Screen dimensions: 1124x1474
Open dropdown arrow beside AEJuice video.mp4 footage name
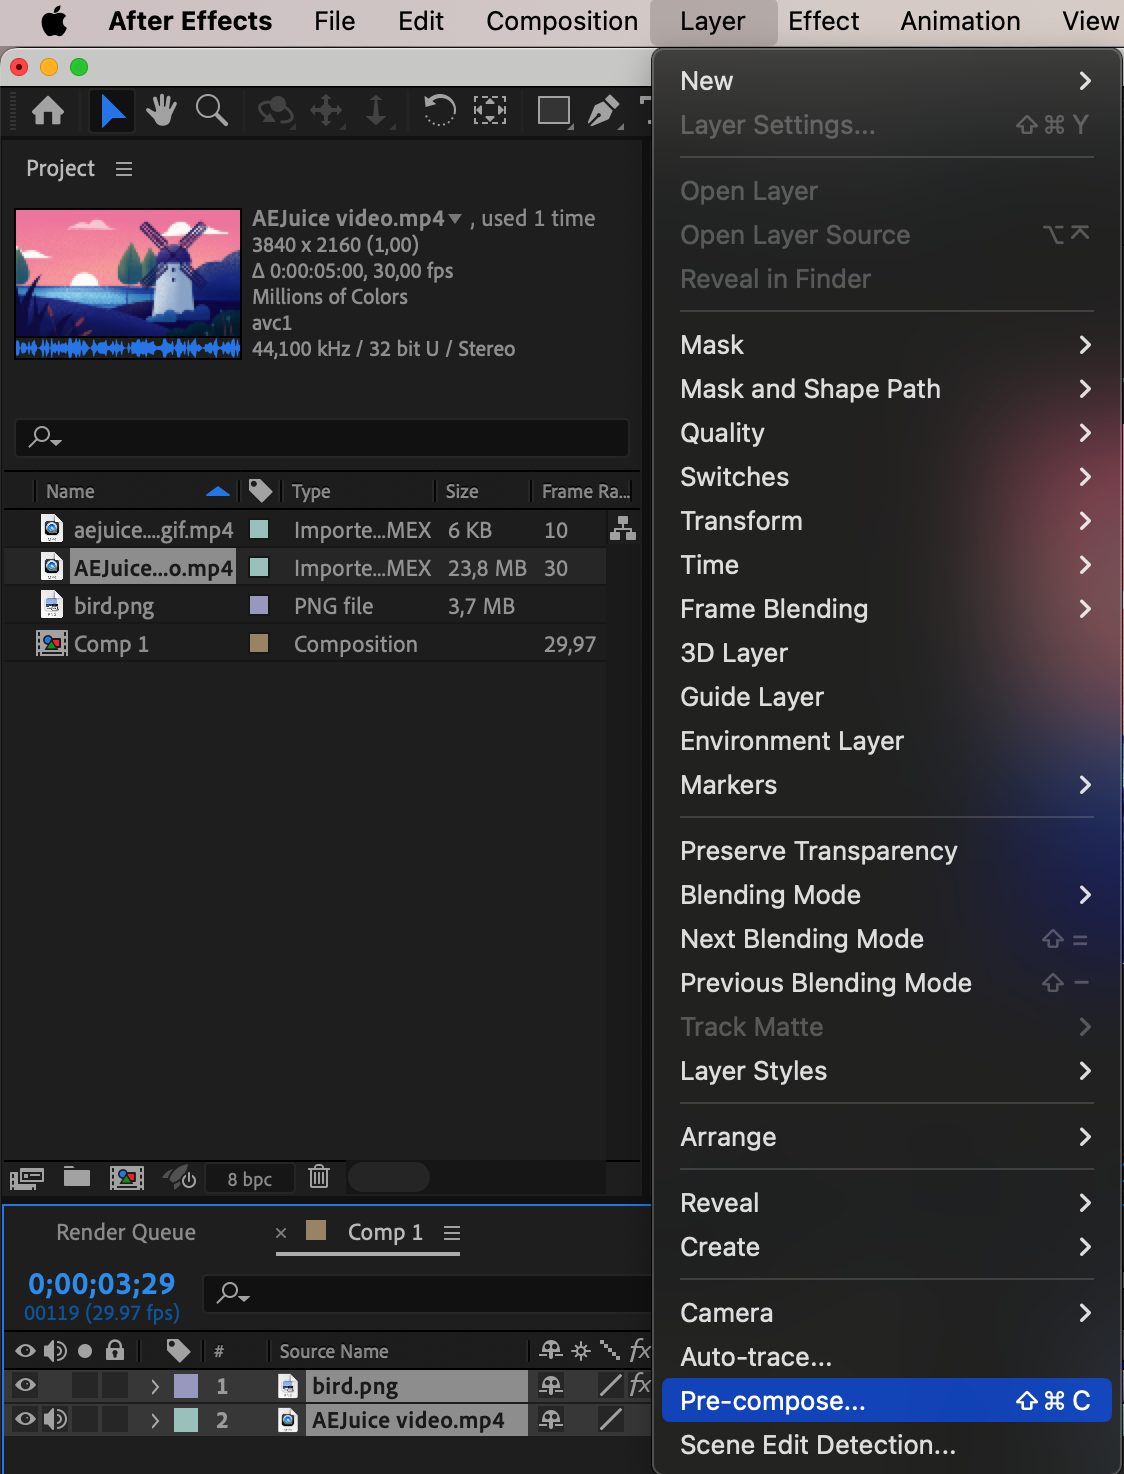click(455, 218)
